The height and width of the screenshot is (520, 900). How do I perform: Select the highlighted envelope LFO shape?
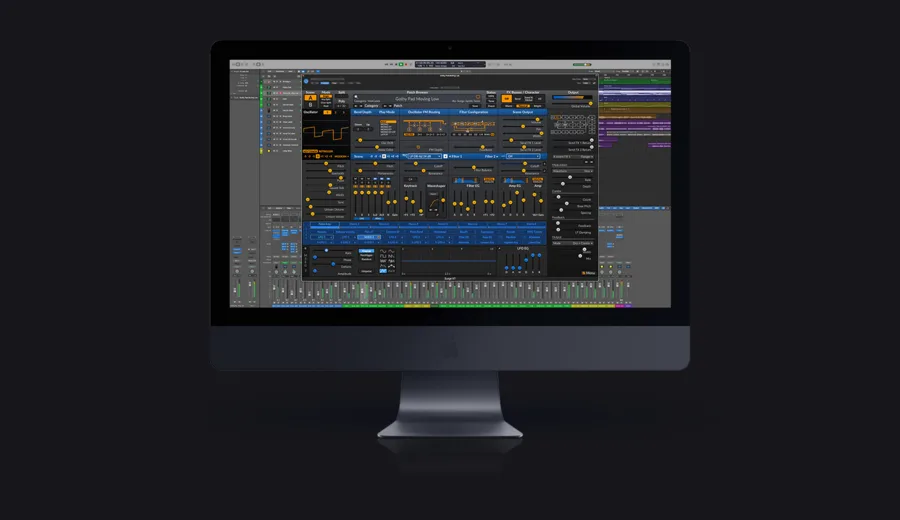point(383,271)
